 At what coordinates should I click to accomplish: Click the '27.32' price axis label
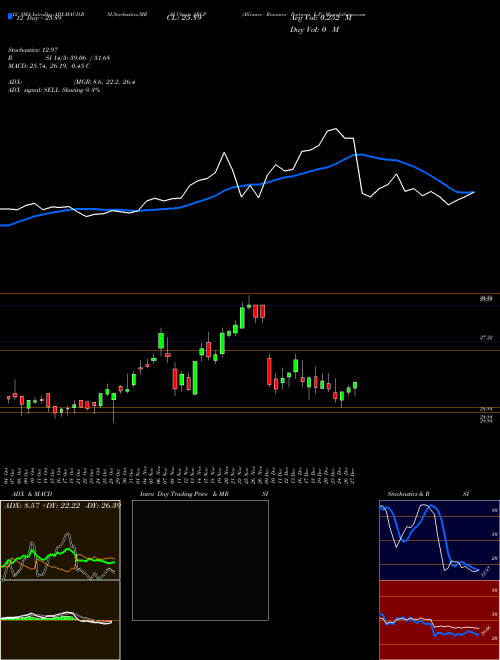click(x=486, y=338)
